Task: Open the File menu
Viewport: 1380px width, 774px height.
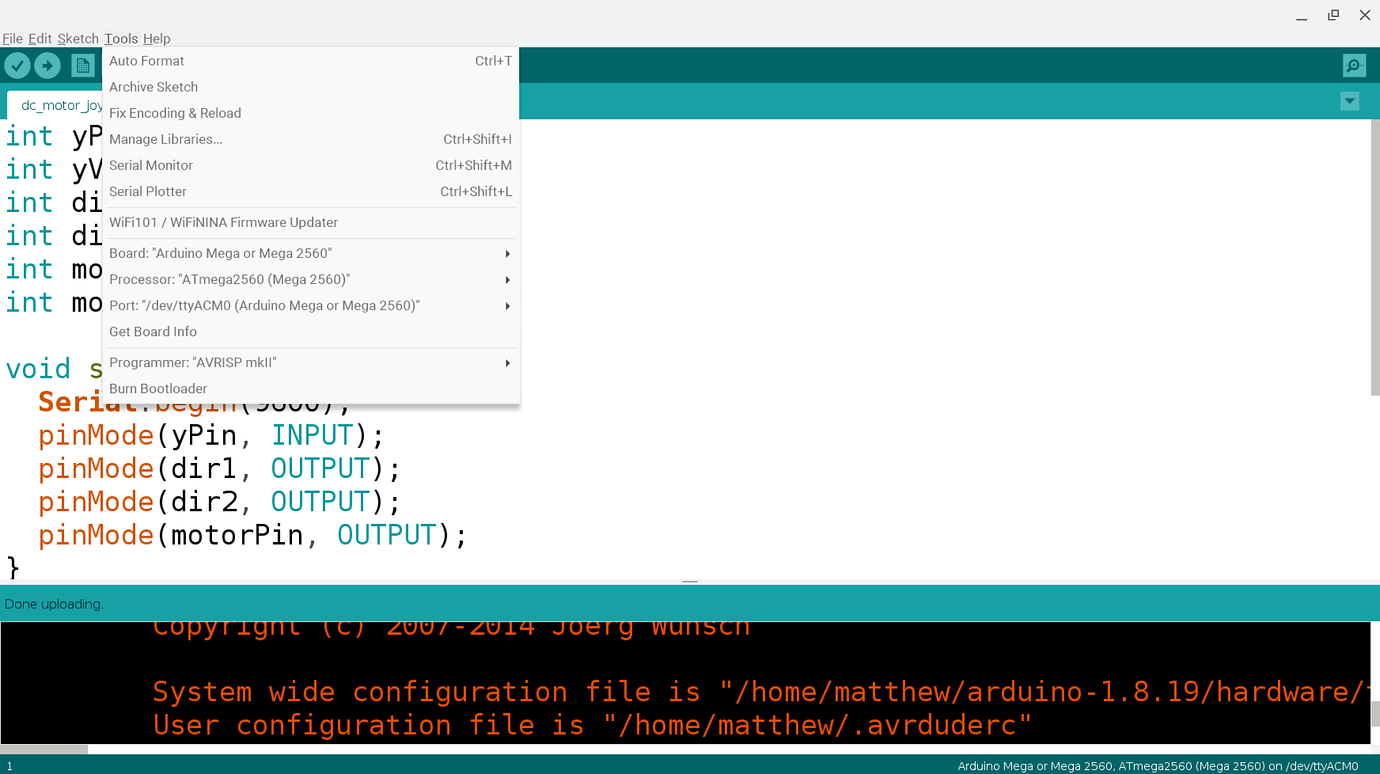Action: (12, 38)
